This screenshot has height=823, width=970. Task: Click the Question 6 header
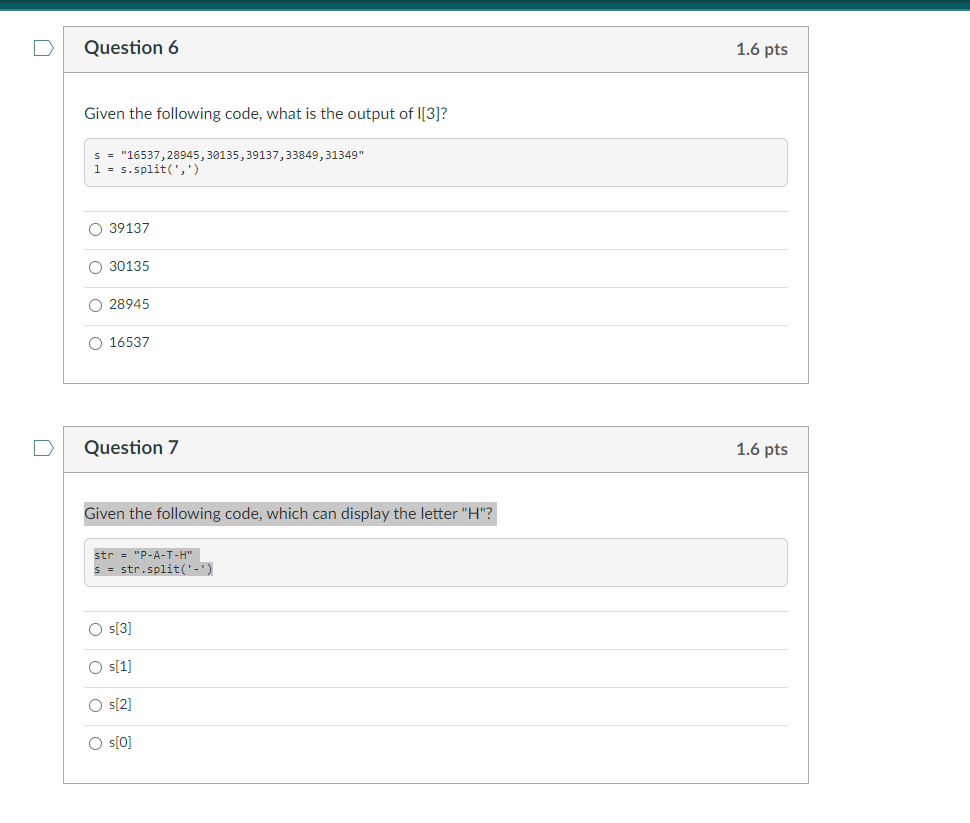click(131, 47)
